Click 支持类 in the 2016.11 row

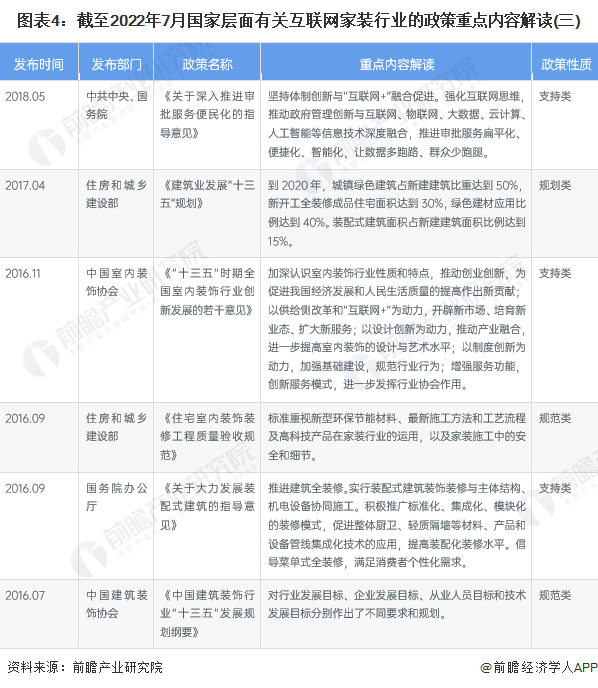pyautogui.click(x=555, y=273)
